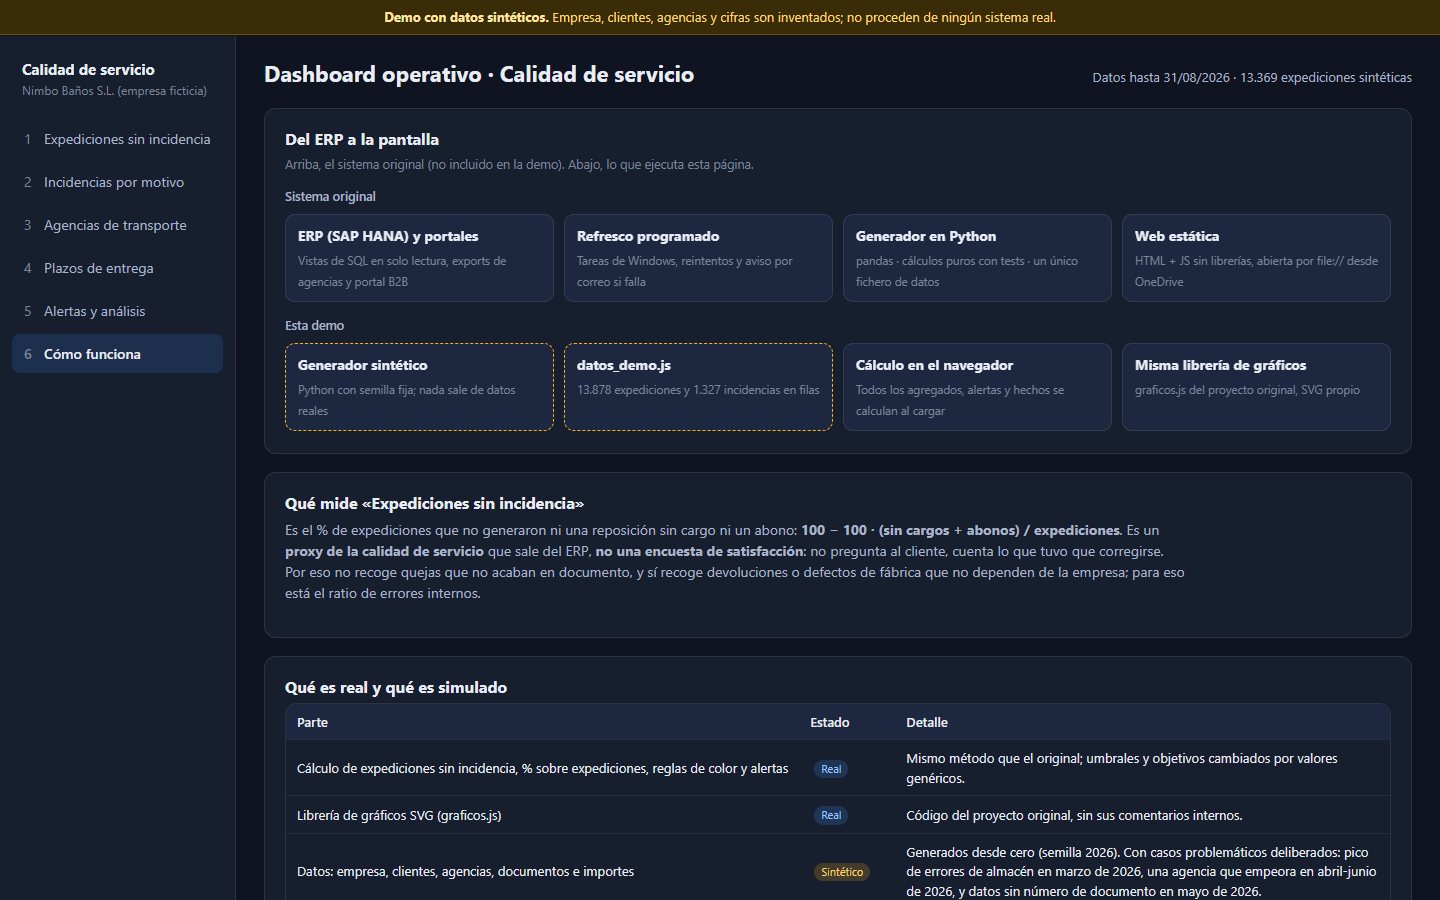Click the sidebar title "Calidad de servicio"
Screen dimensions: 1440x900
tap(88, 70)
